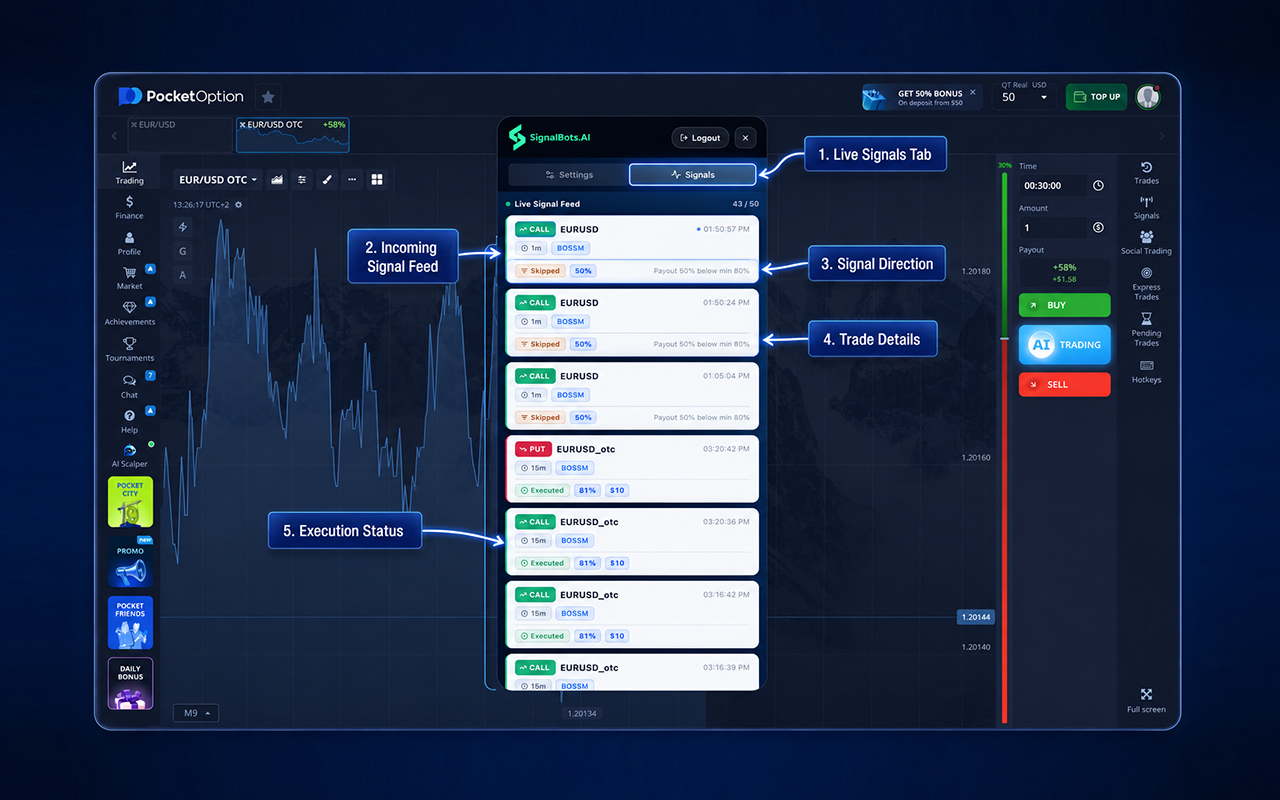Click the Pocket Option logo
Image resolution: width=1280 pixels, height=800 pixels.
(181, 97)
